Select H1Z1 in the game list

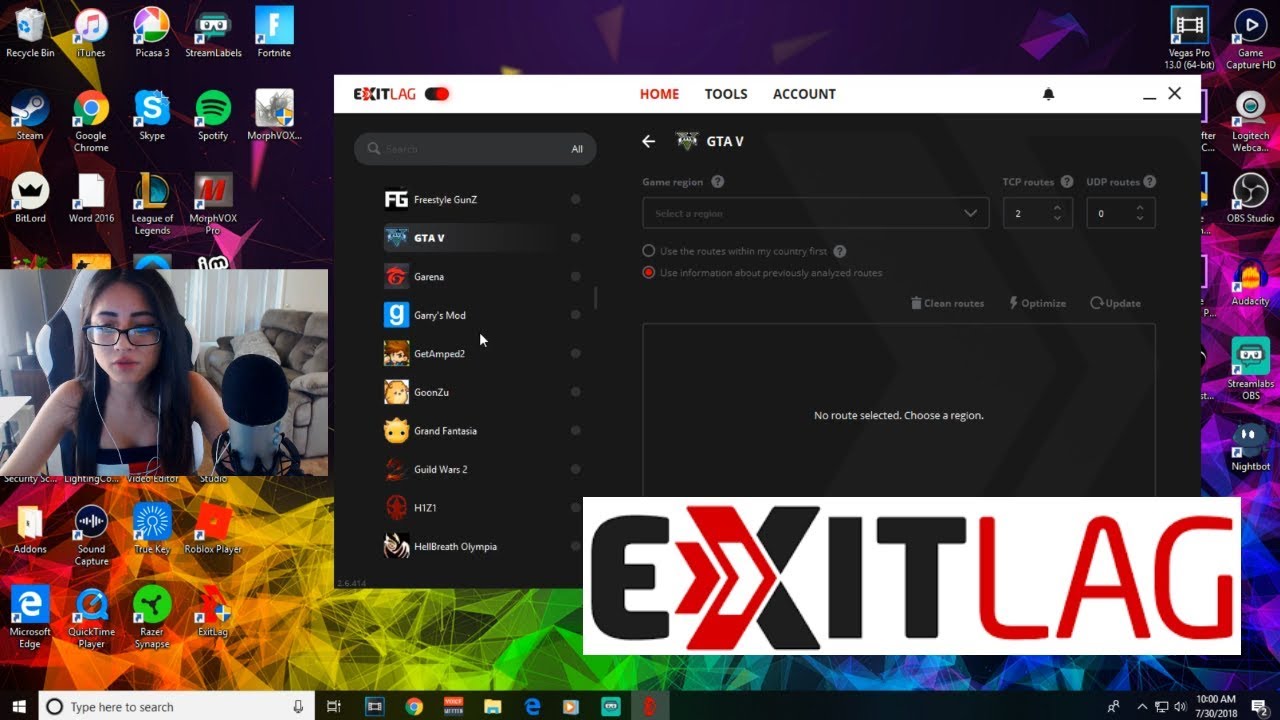(x=482, y=508)
